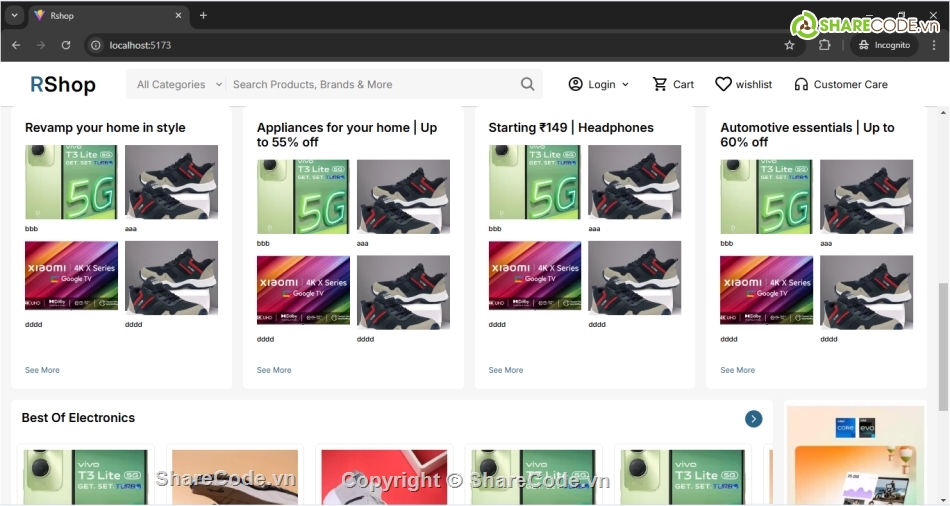Screen dimensions: 950x506
Task: Click See More under Revamp your home
Action: tap(42, 370)
